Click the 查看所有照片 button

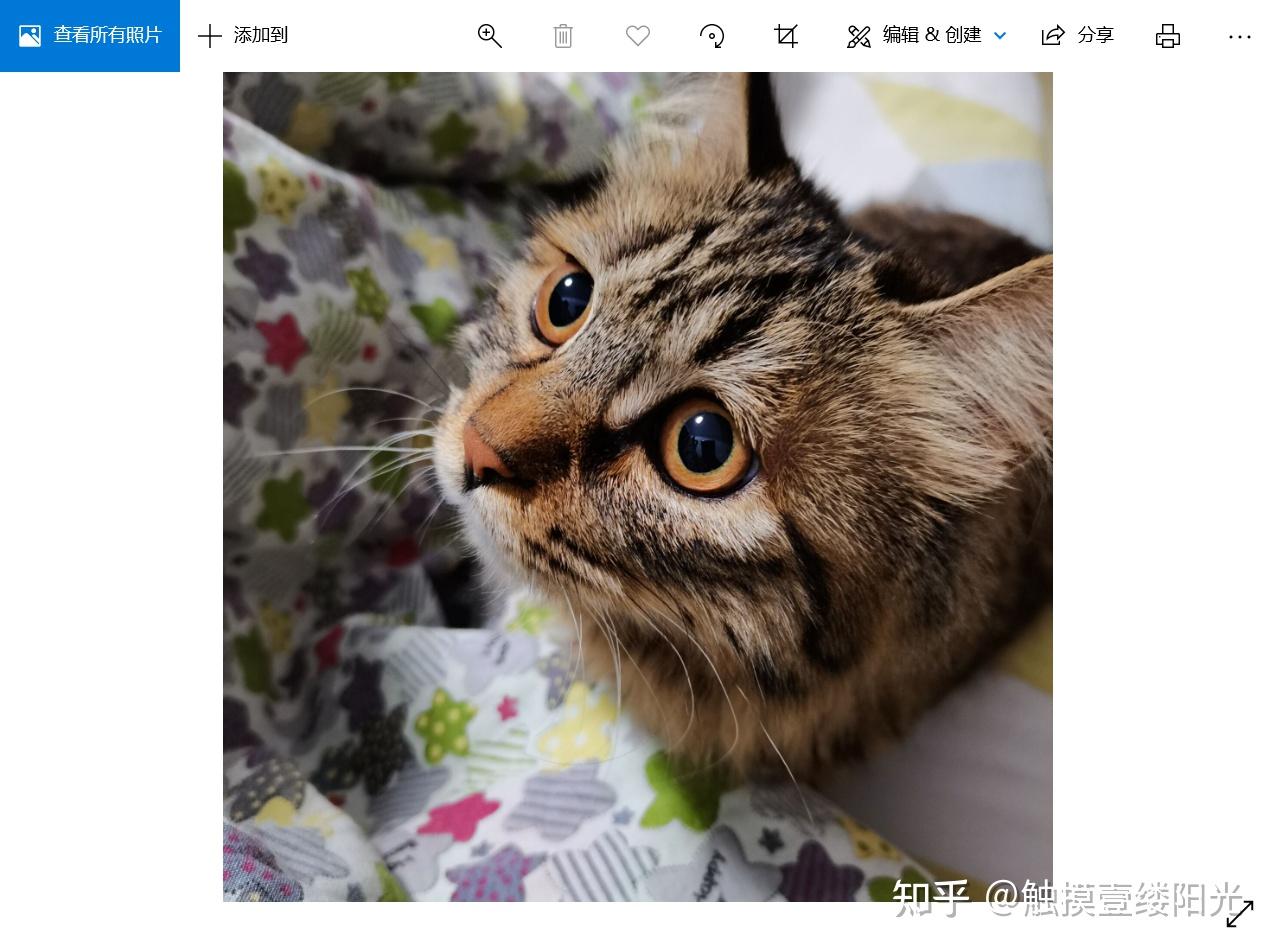tap(90, 36)
